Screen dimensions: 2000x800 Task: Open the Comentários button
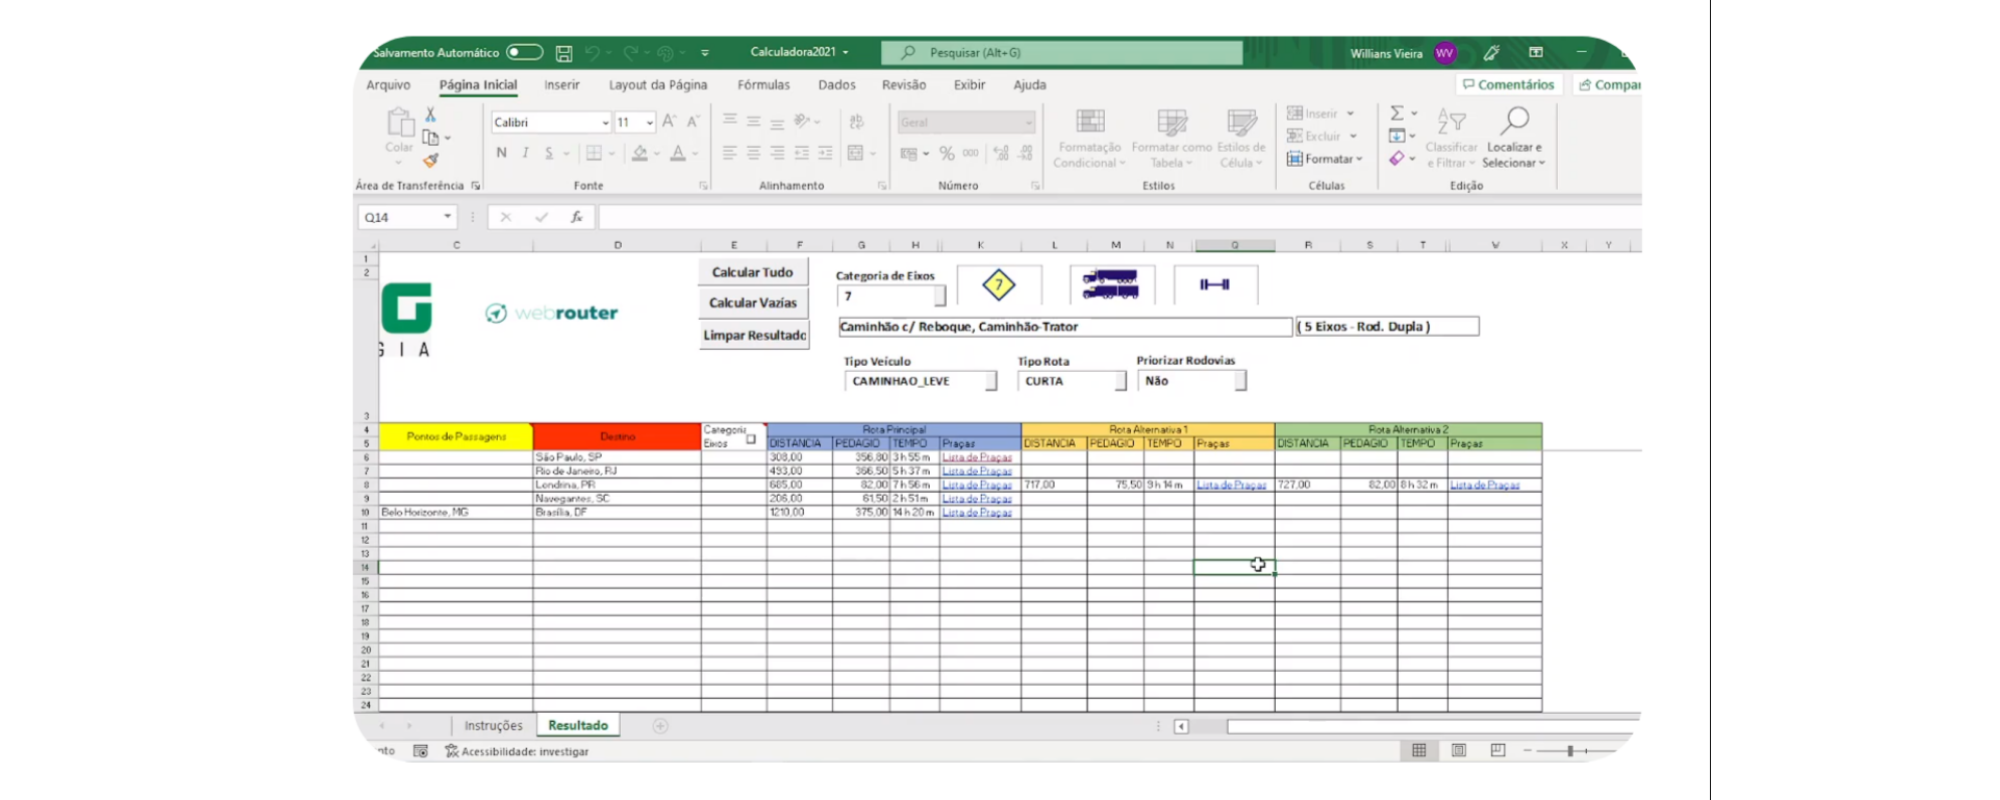[x=1508, y=85]
